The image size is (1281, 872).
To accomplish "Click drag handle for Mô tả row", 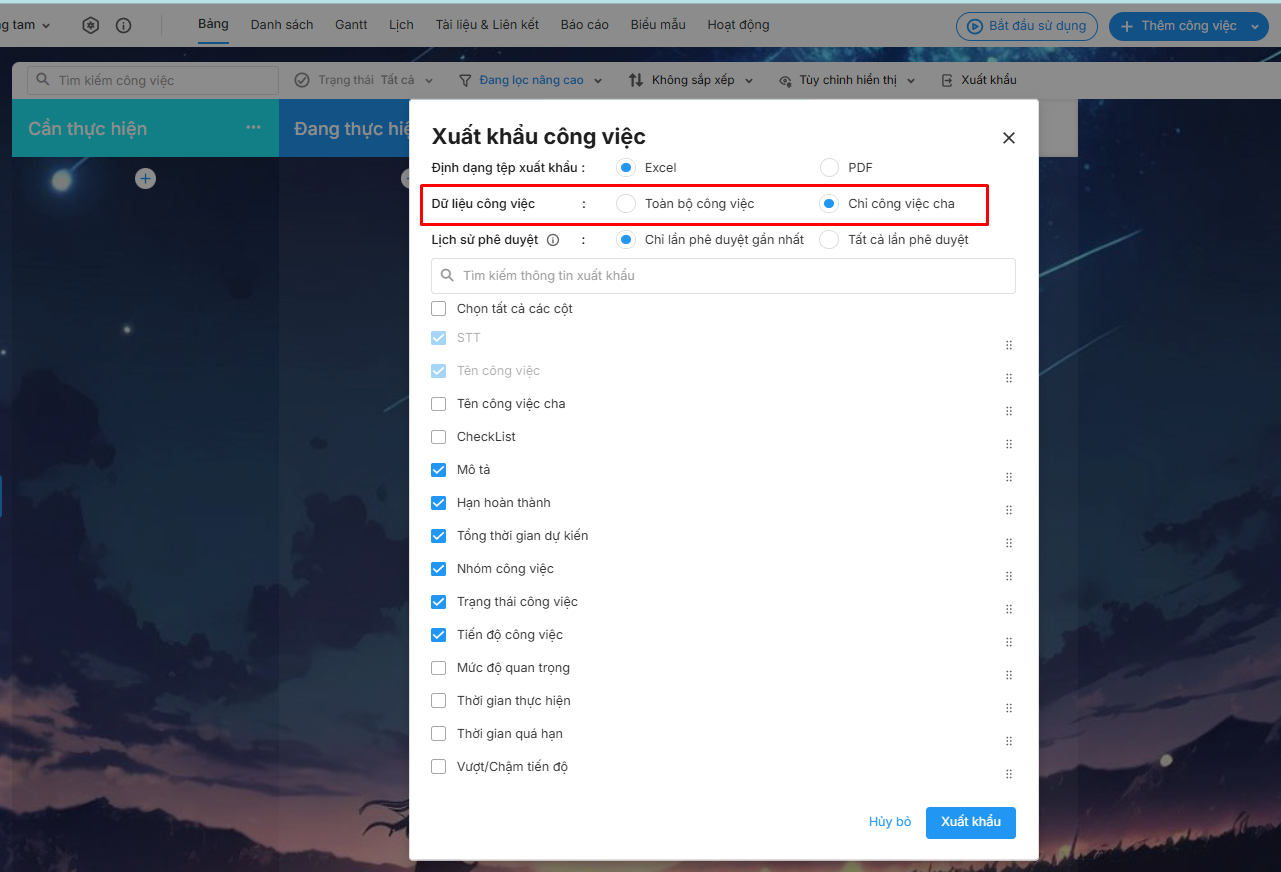I will pyautogui.click(x=1009, y=477).
